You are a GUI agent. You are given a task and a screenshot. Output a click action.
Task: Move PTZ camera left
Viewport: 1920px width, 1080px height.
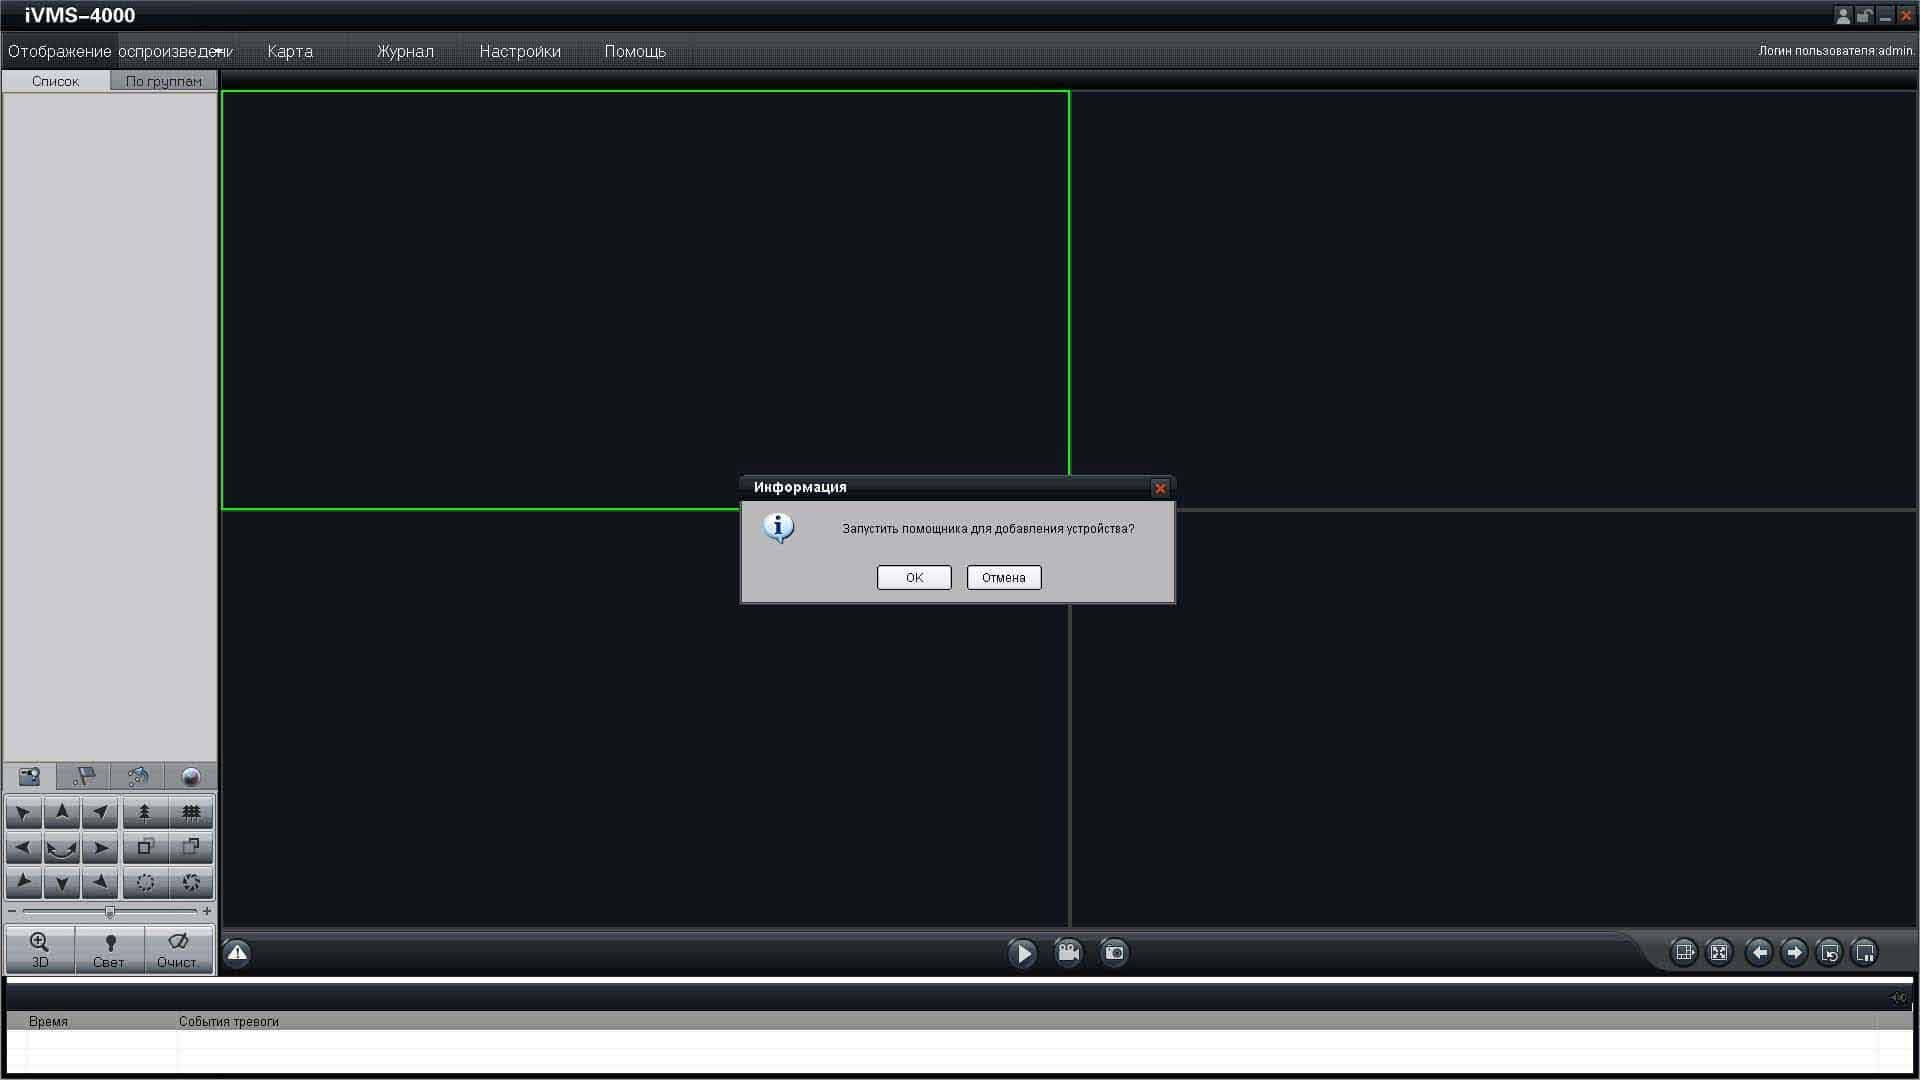coord(23,848)
